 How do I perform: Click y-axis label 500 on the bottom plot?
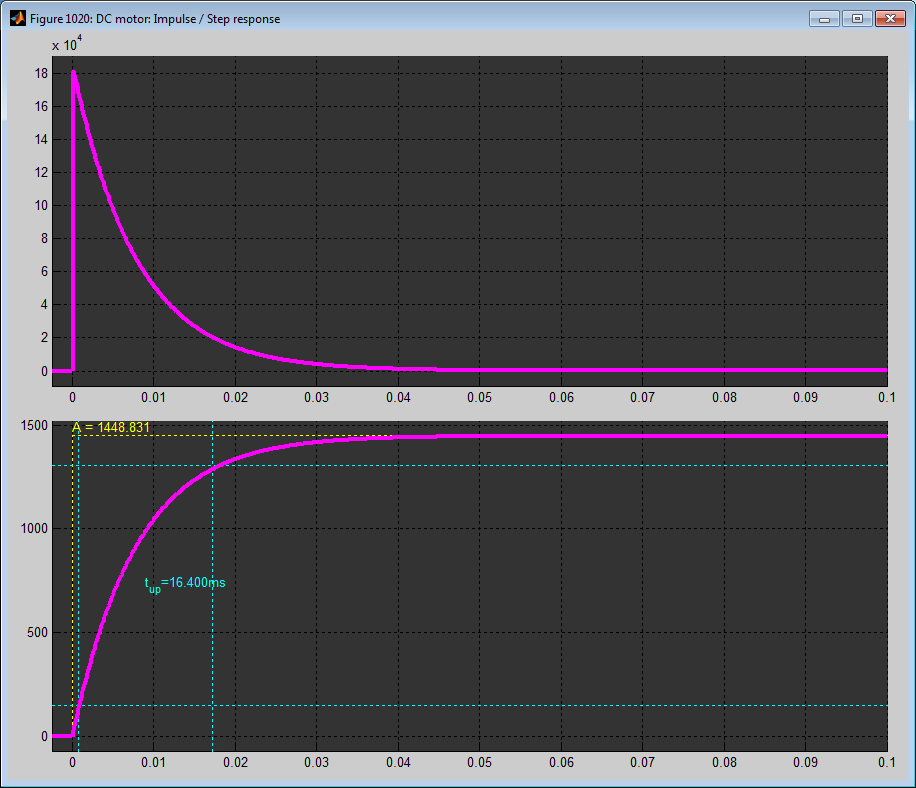coord(37,633)
